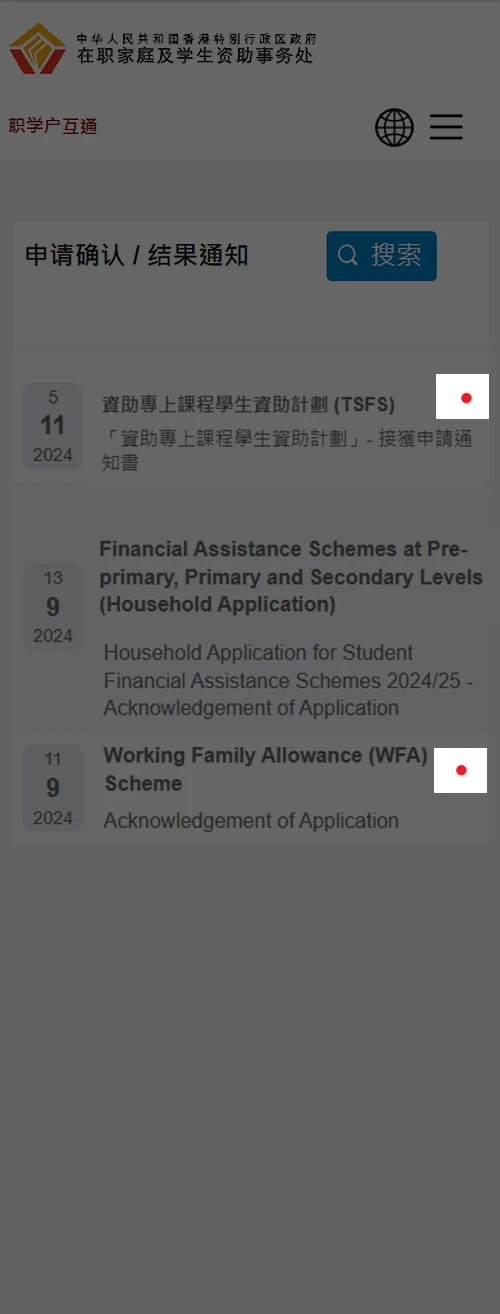Click the agency logo emblem
The image size is (500, 1314).
(x=37, y=48)
